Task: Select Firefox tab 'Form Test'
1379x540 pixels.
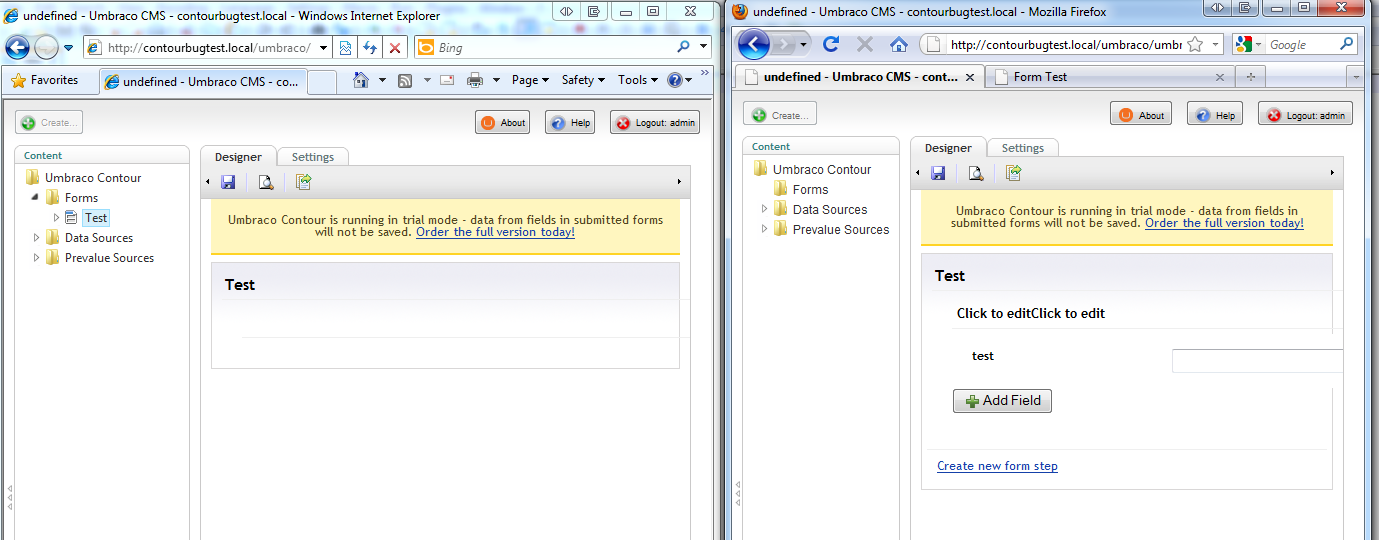Action: 1109,77
